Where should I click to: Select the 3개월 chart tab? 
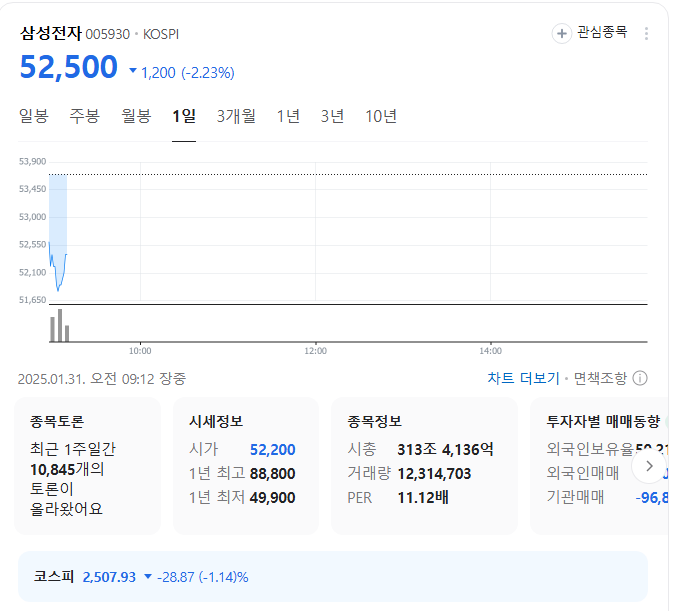[x=236, y=116]
